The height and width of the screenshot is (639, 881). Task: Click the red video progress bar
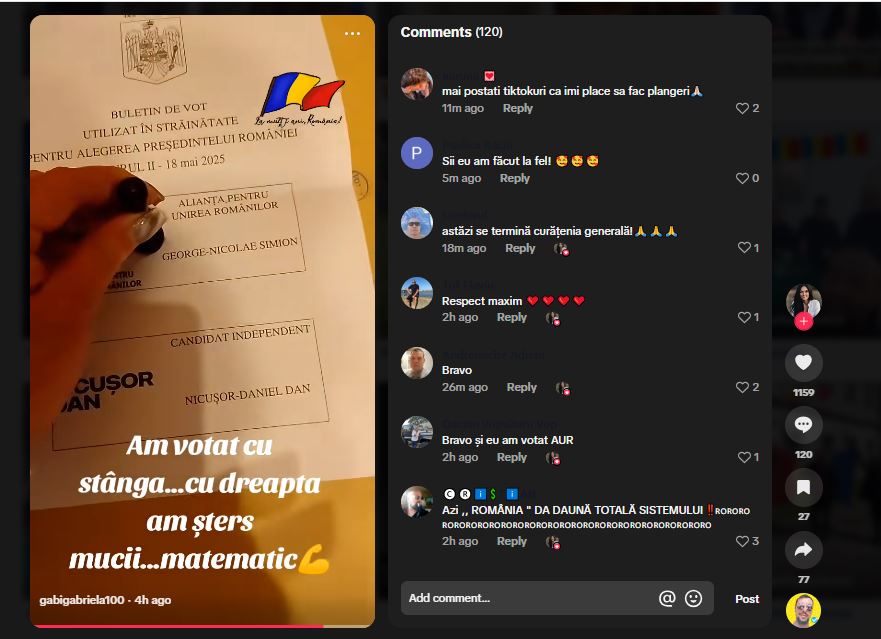tap(179, 626)
